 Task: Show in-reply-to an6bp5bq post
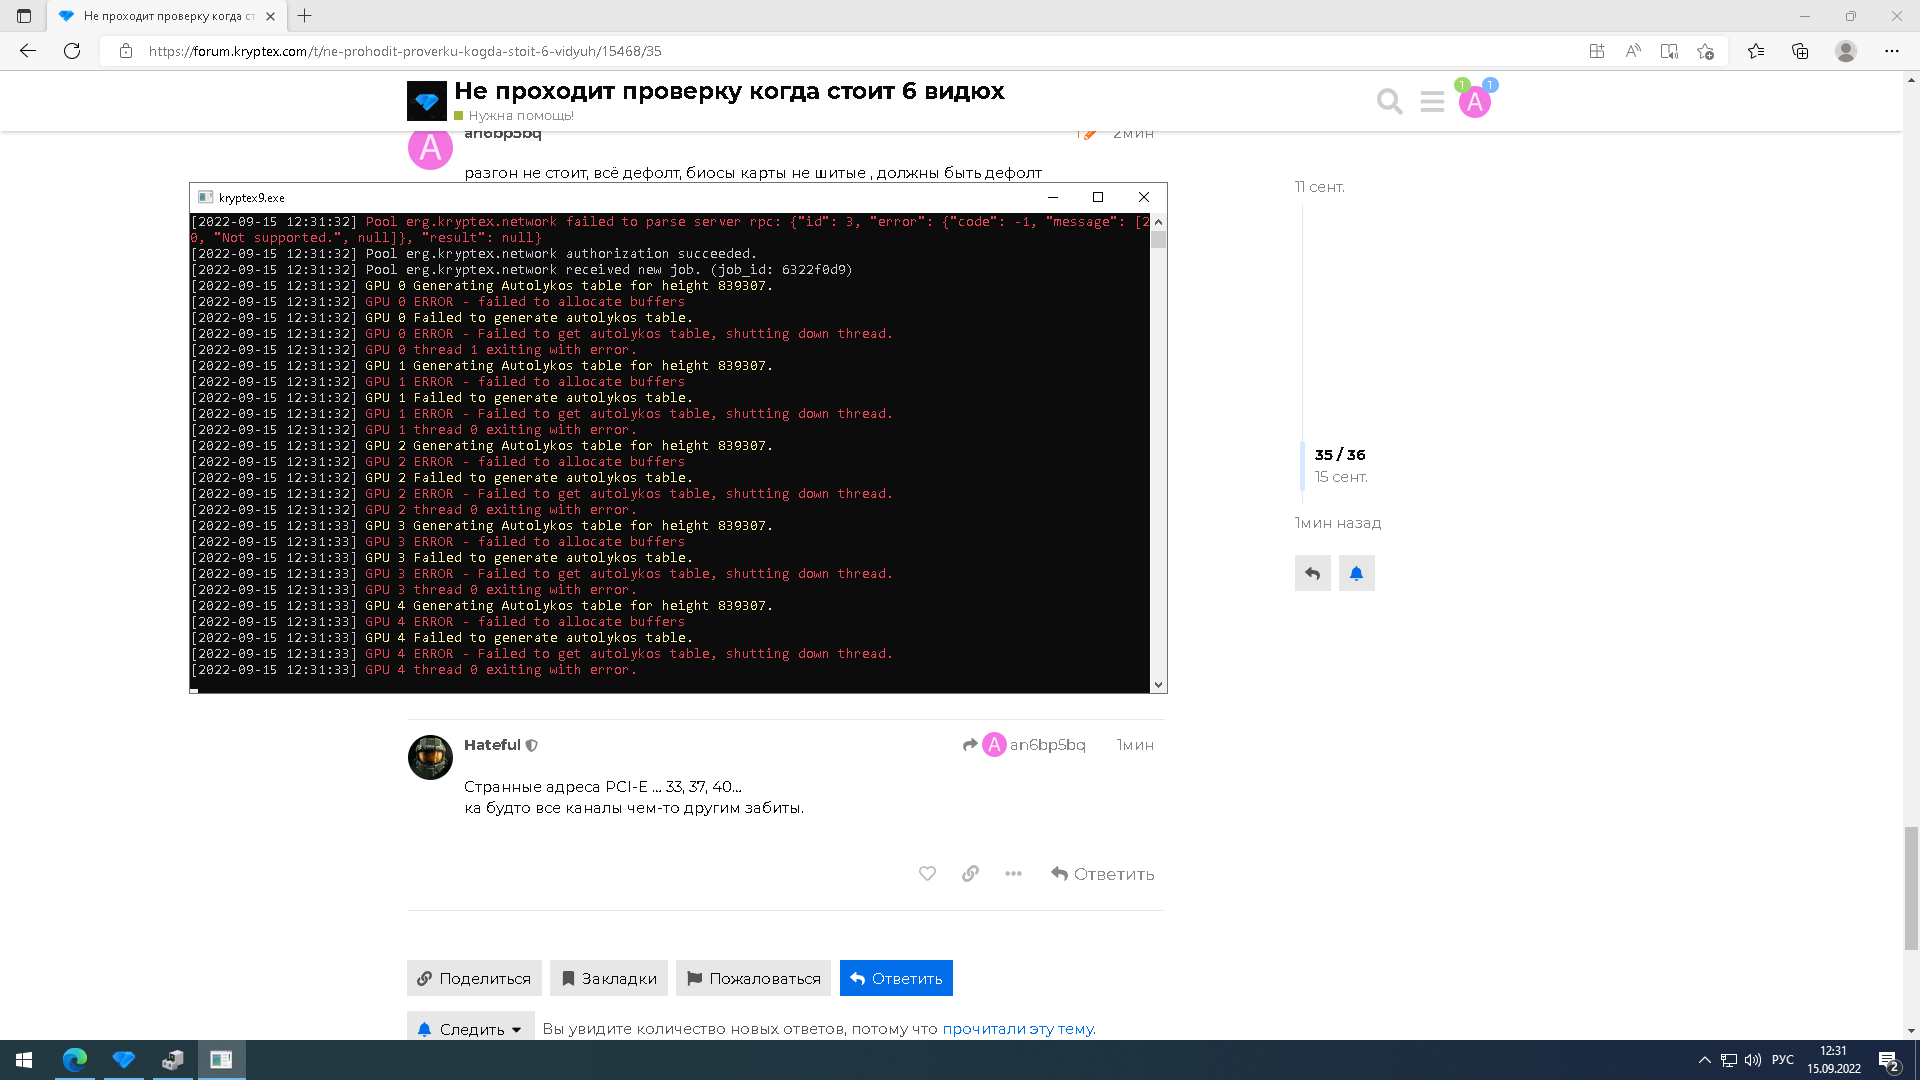tap(1023, 745)
